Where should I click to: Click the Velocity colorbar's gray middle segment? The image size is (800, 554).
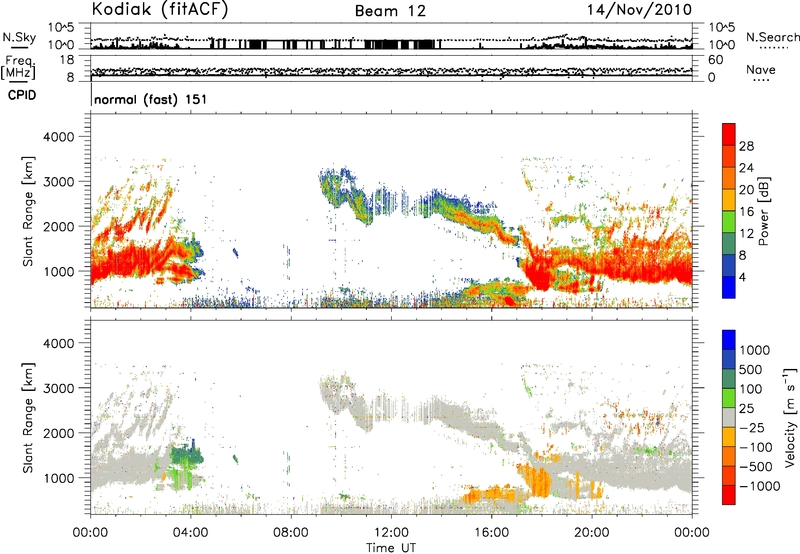(x=729, y=418)
